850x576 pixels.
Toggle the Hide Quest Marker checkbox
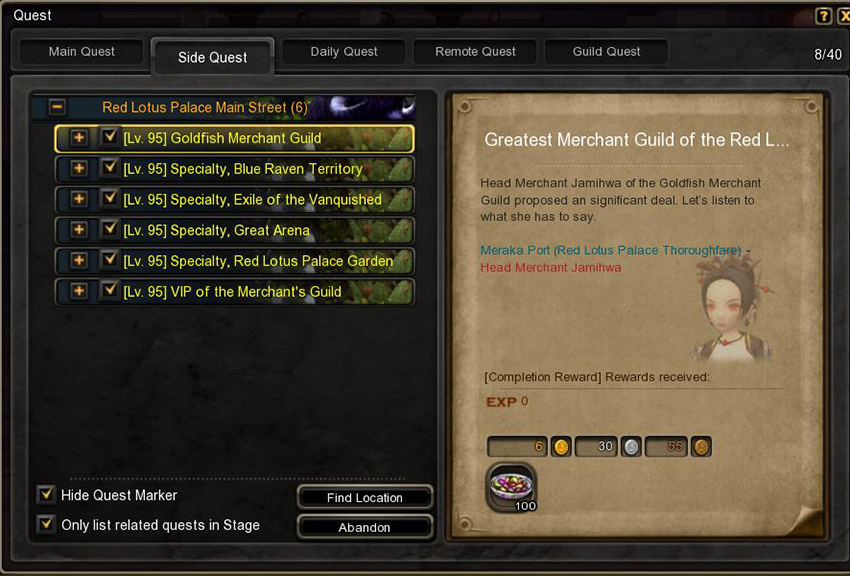(x=46, y=494)
